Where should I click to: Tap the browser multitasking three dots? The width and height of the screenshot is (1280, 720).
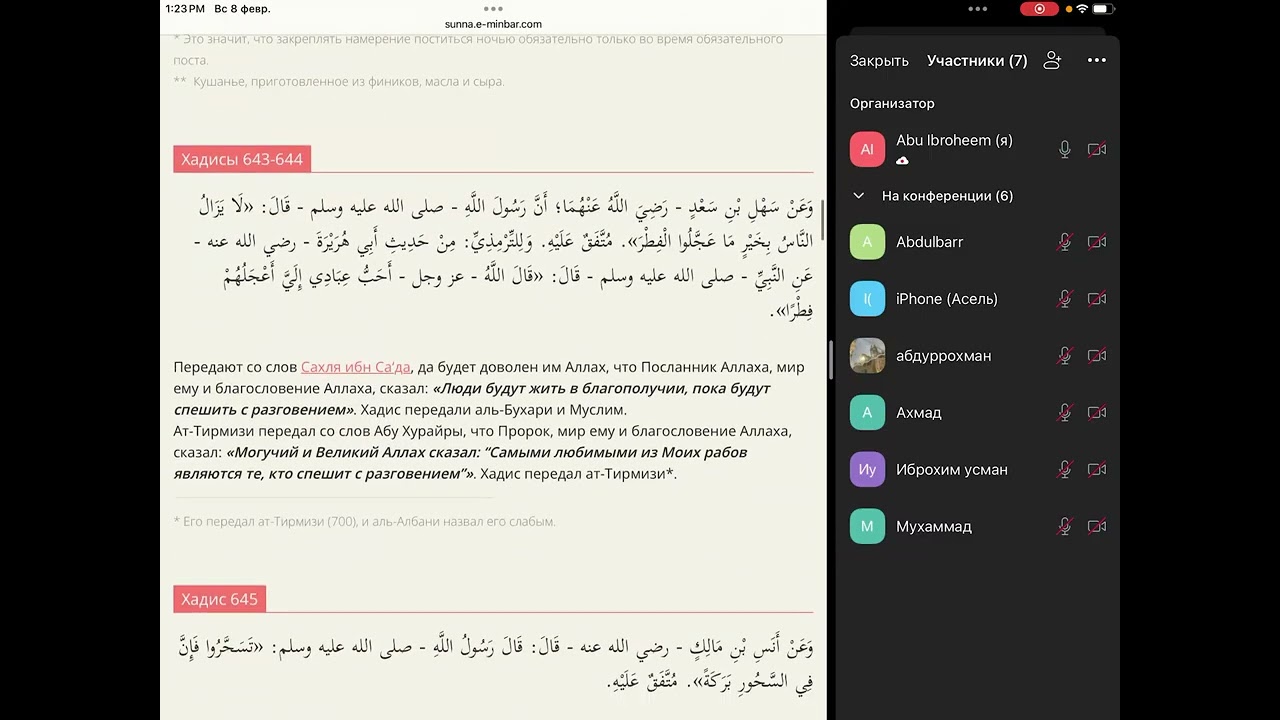pyautogui.click(x=493, y=8)
